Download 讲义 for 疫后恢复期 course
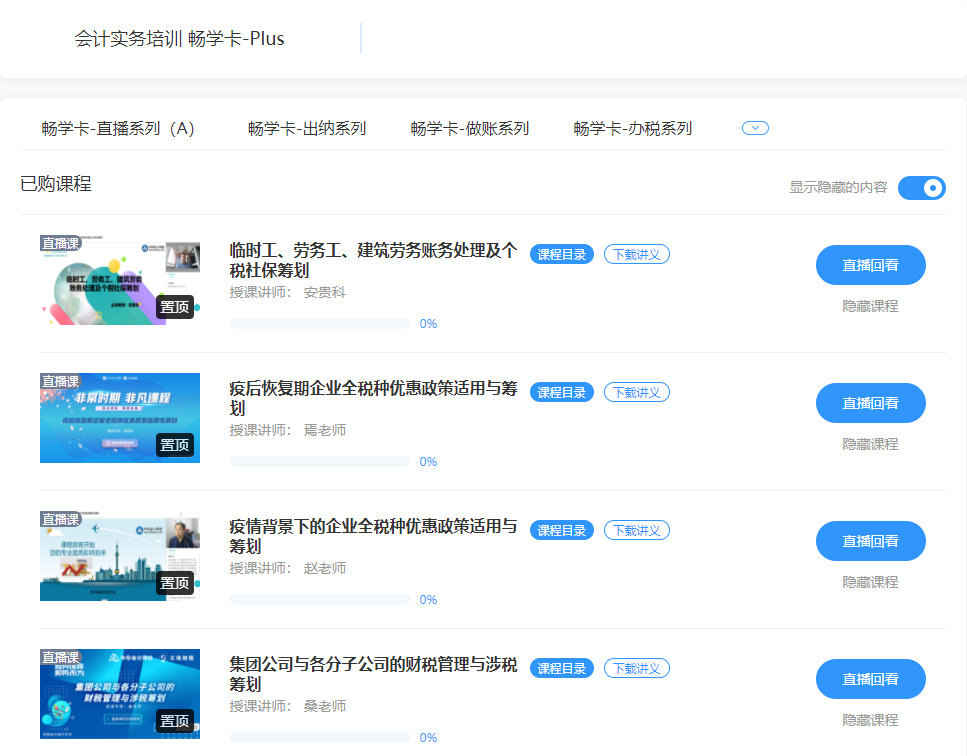Viewport: 967px width, 756px height. [637, 392]
